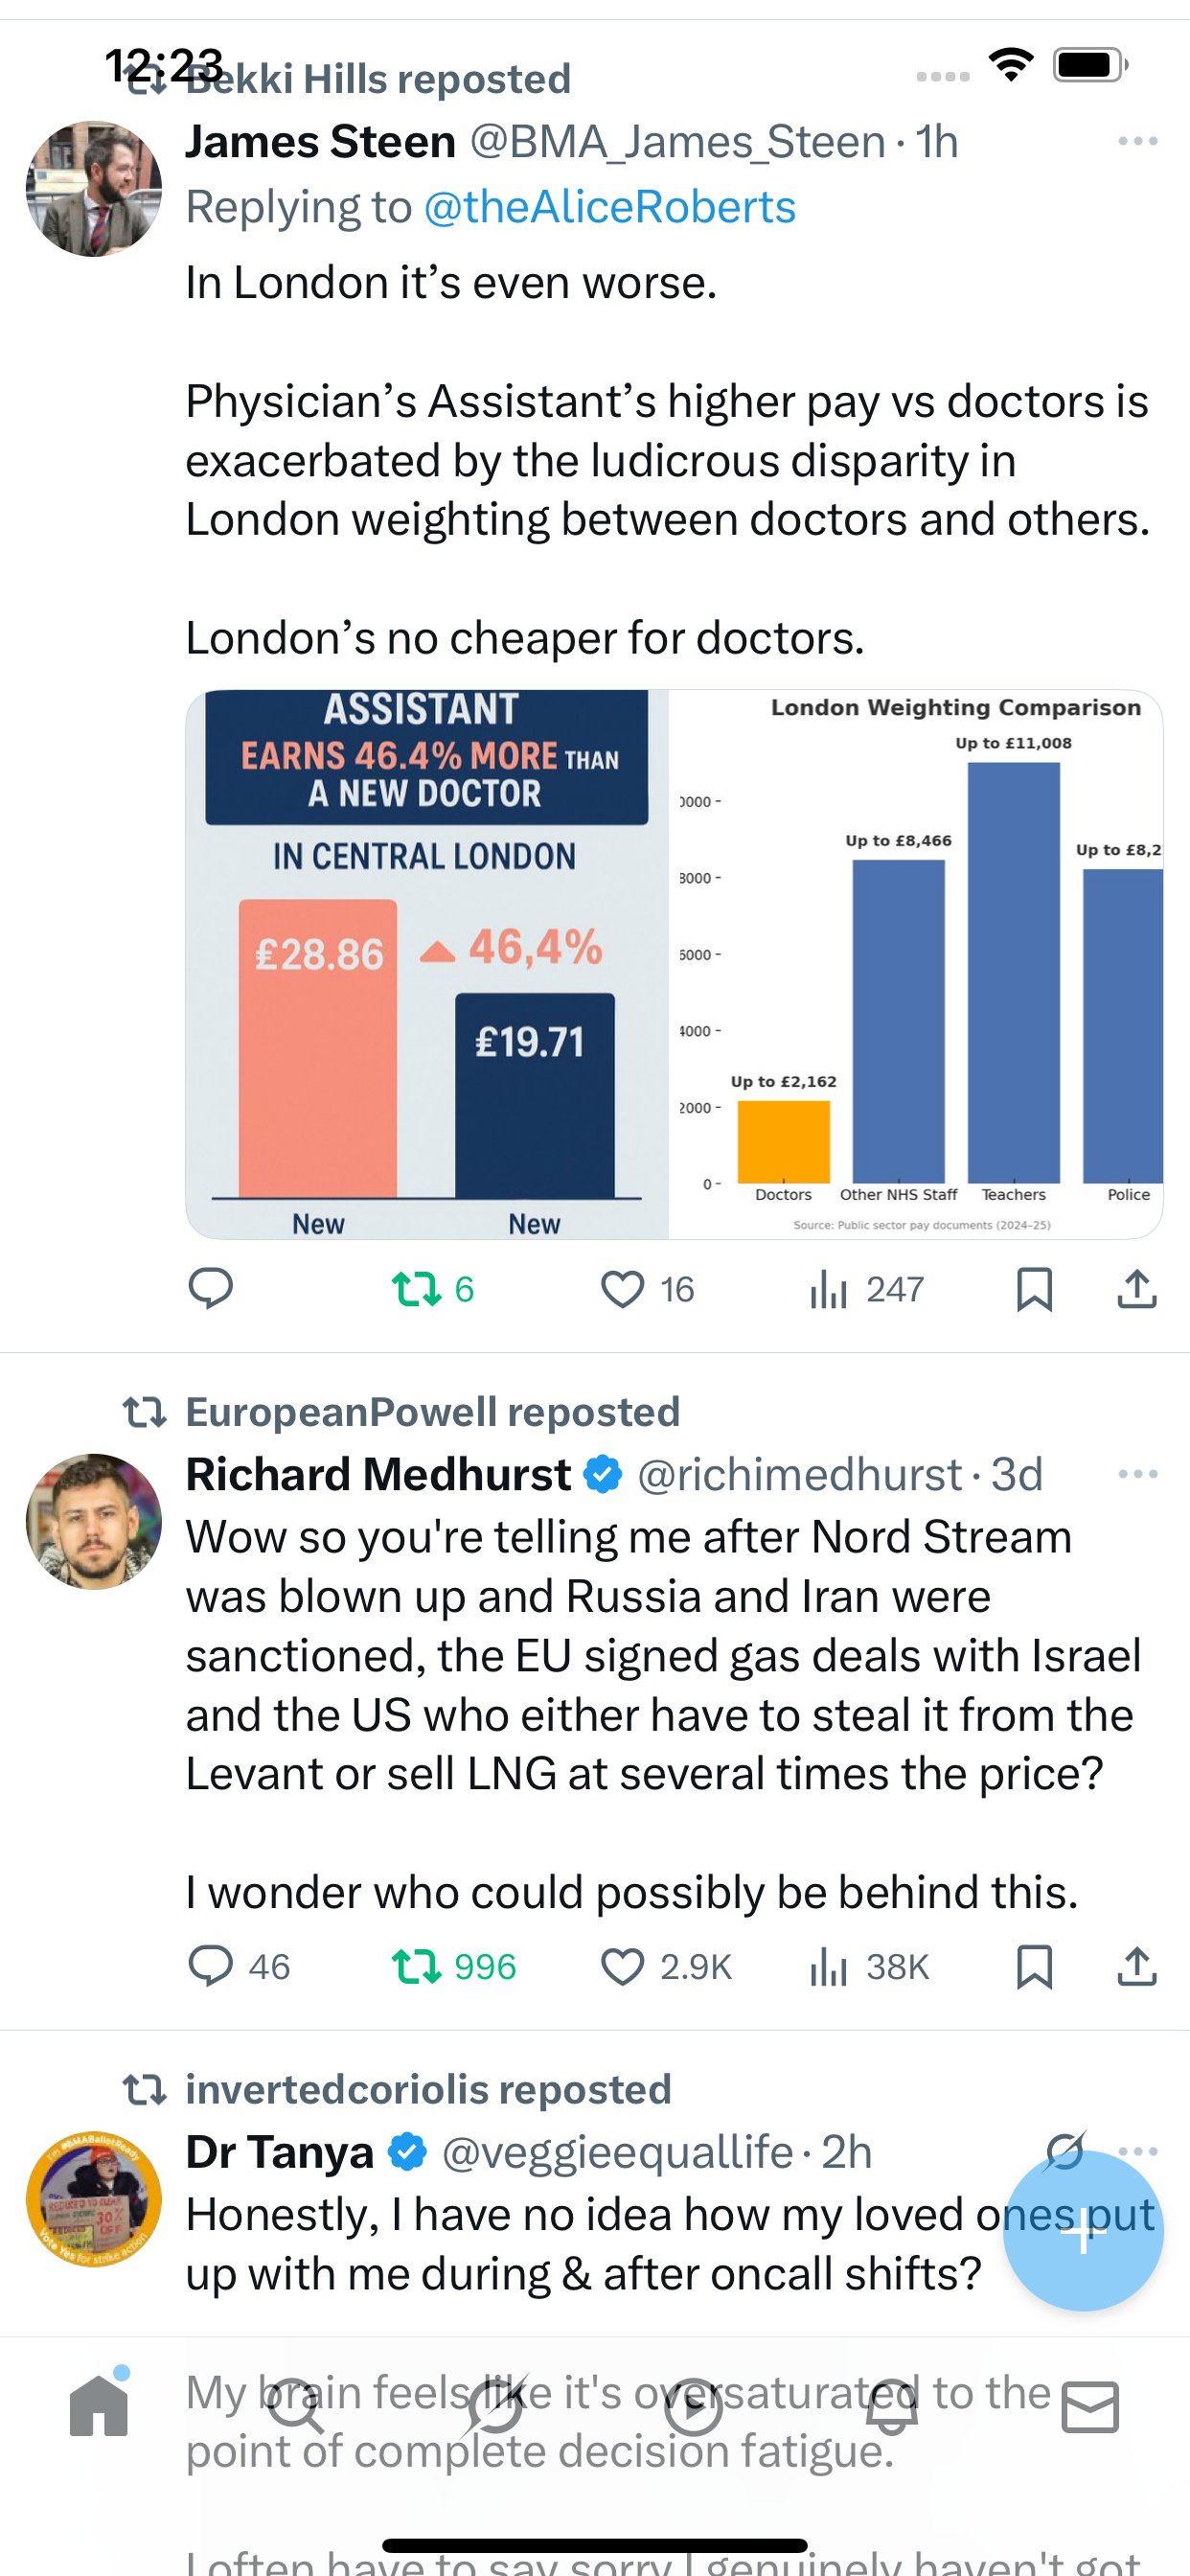Open the London Weighting Comparison chart

coord(915,963)
